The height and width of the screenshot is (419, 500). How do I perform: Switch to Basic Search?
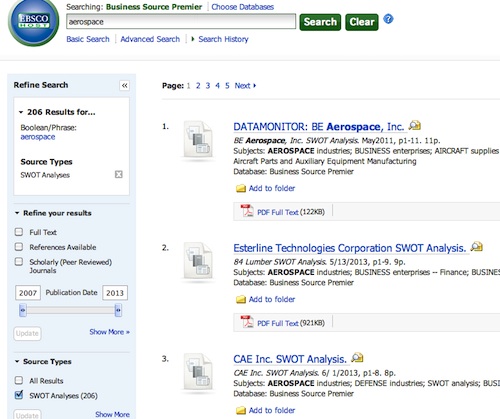point(88,39)
